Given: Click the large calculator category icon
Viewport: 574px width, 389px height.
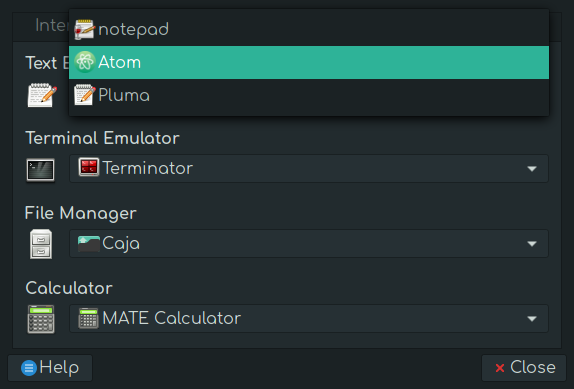Looking at the screenshot, I should pyautogui.click(x=41, y=319).
